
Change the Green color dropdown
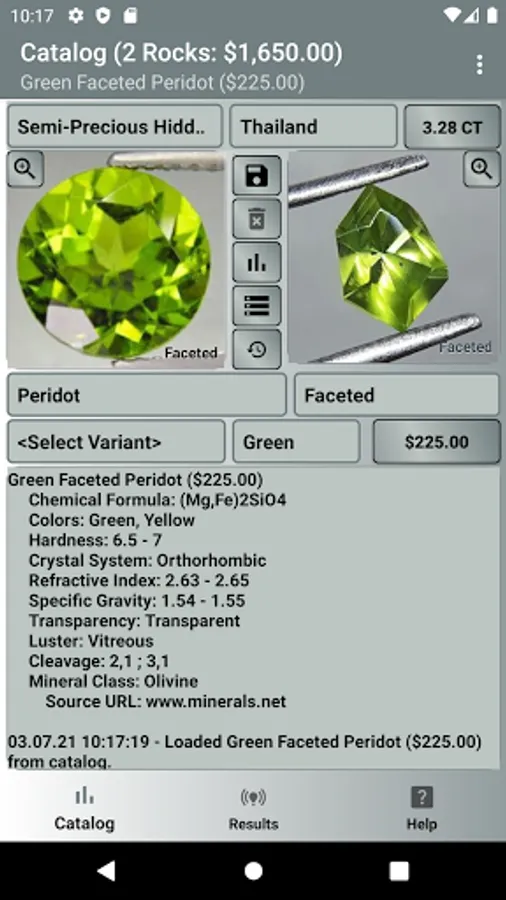(x=296, y=441)
